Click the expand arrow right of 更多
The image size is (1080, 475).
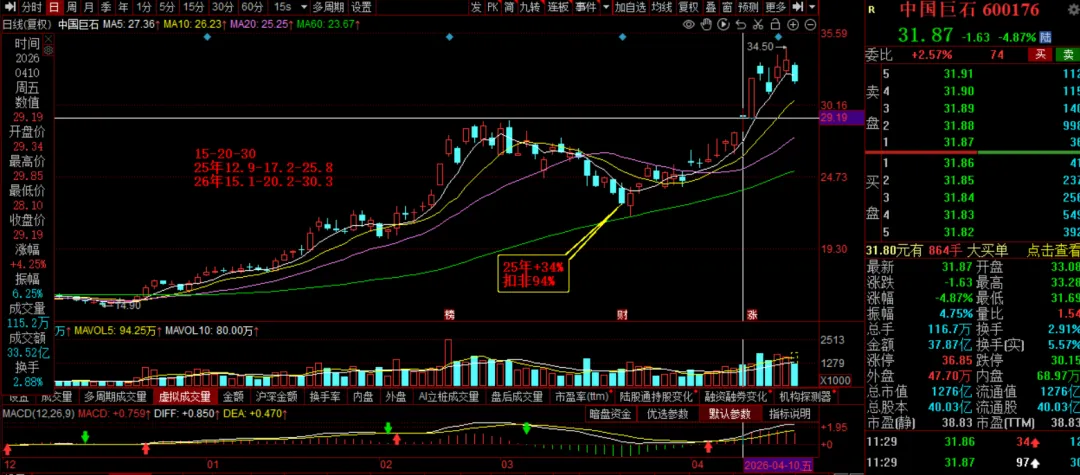tap(798, 8)
